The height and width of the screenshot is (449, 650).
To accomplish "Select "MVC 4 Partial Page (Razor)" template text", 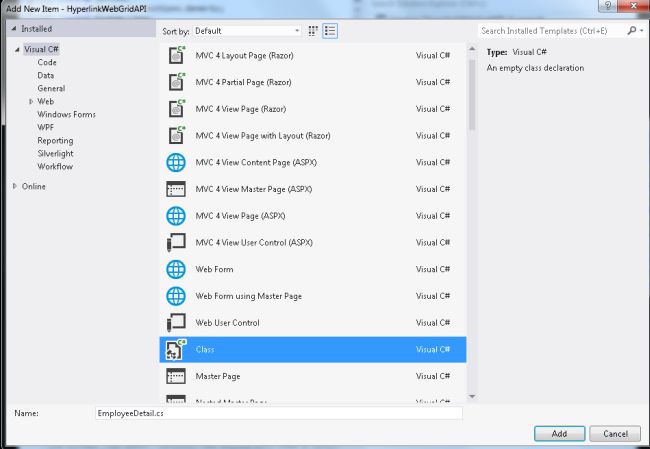I will [x=243, y=82].
